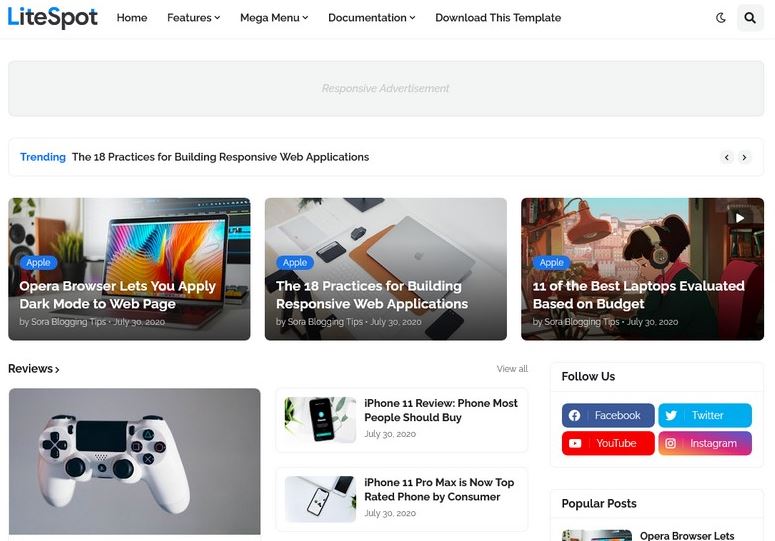Toggle dark mode with the moon icon
Viewport: 775px width, 541px height.
pos(721,18)
